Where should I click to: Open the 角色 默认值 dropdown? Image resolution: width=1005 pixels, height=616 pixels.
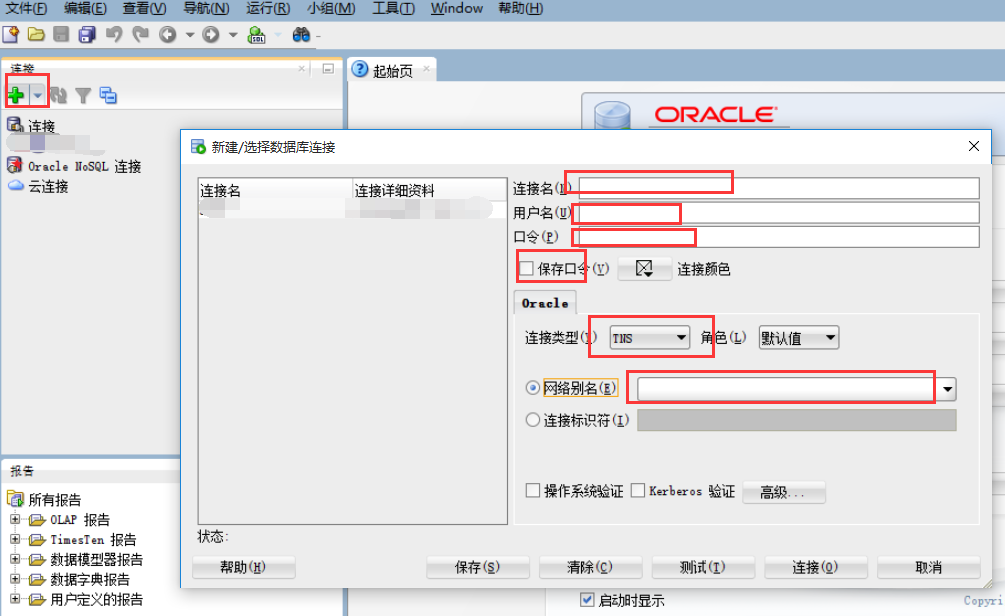click(x=798, y=338)
